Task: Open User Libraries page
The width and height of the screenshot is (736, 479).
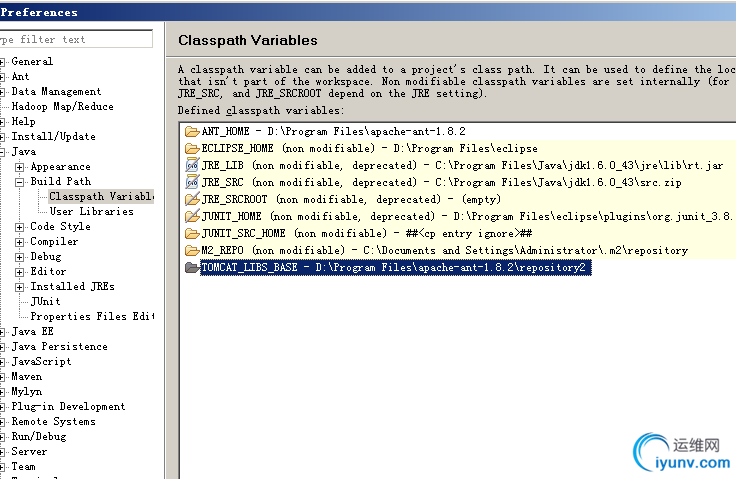Action: point(92,211)
